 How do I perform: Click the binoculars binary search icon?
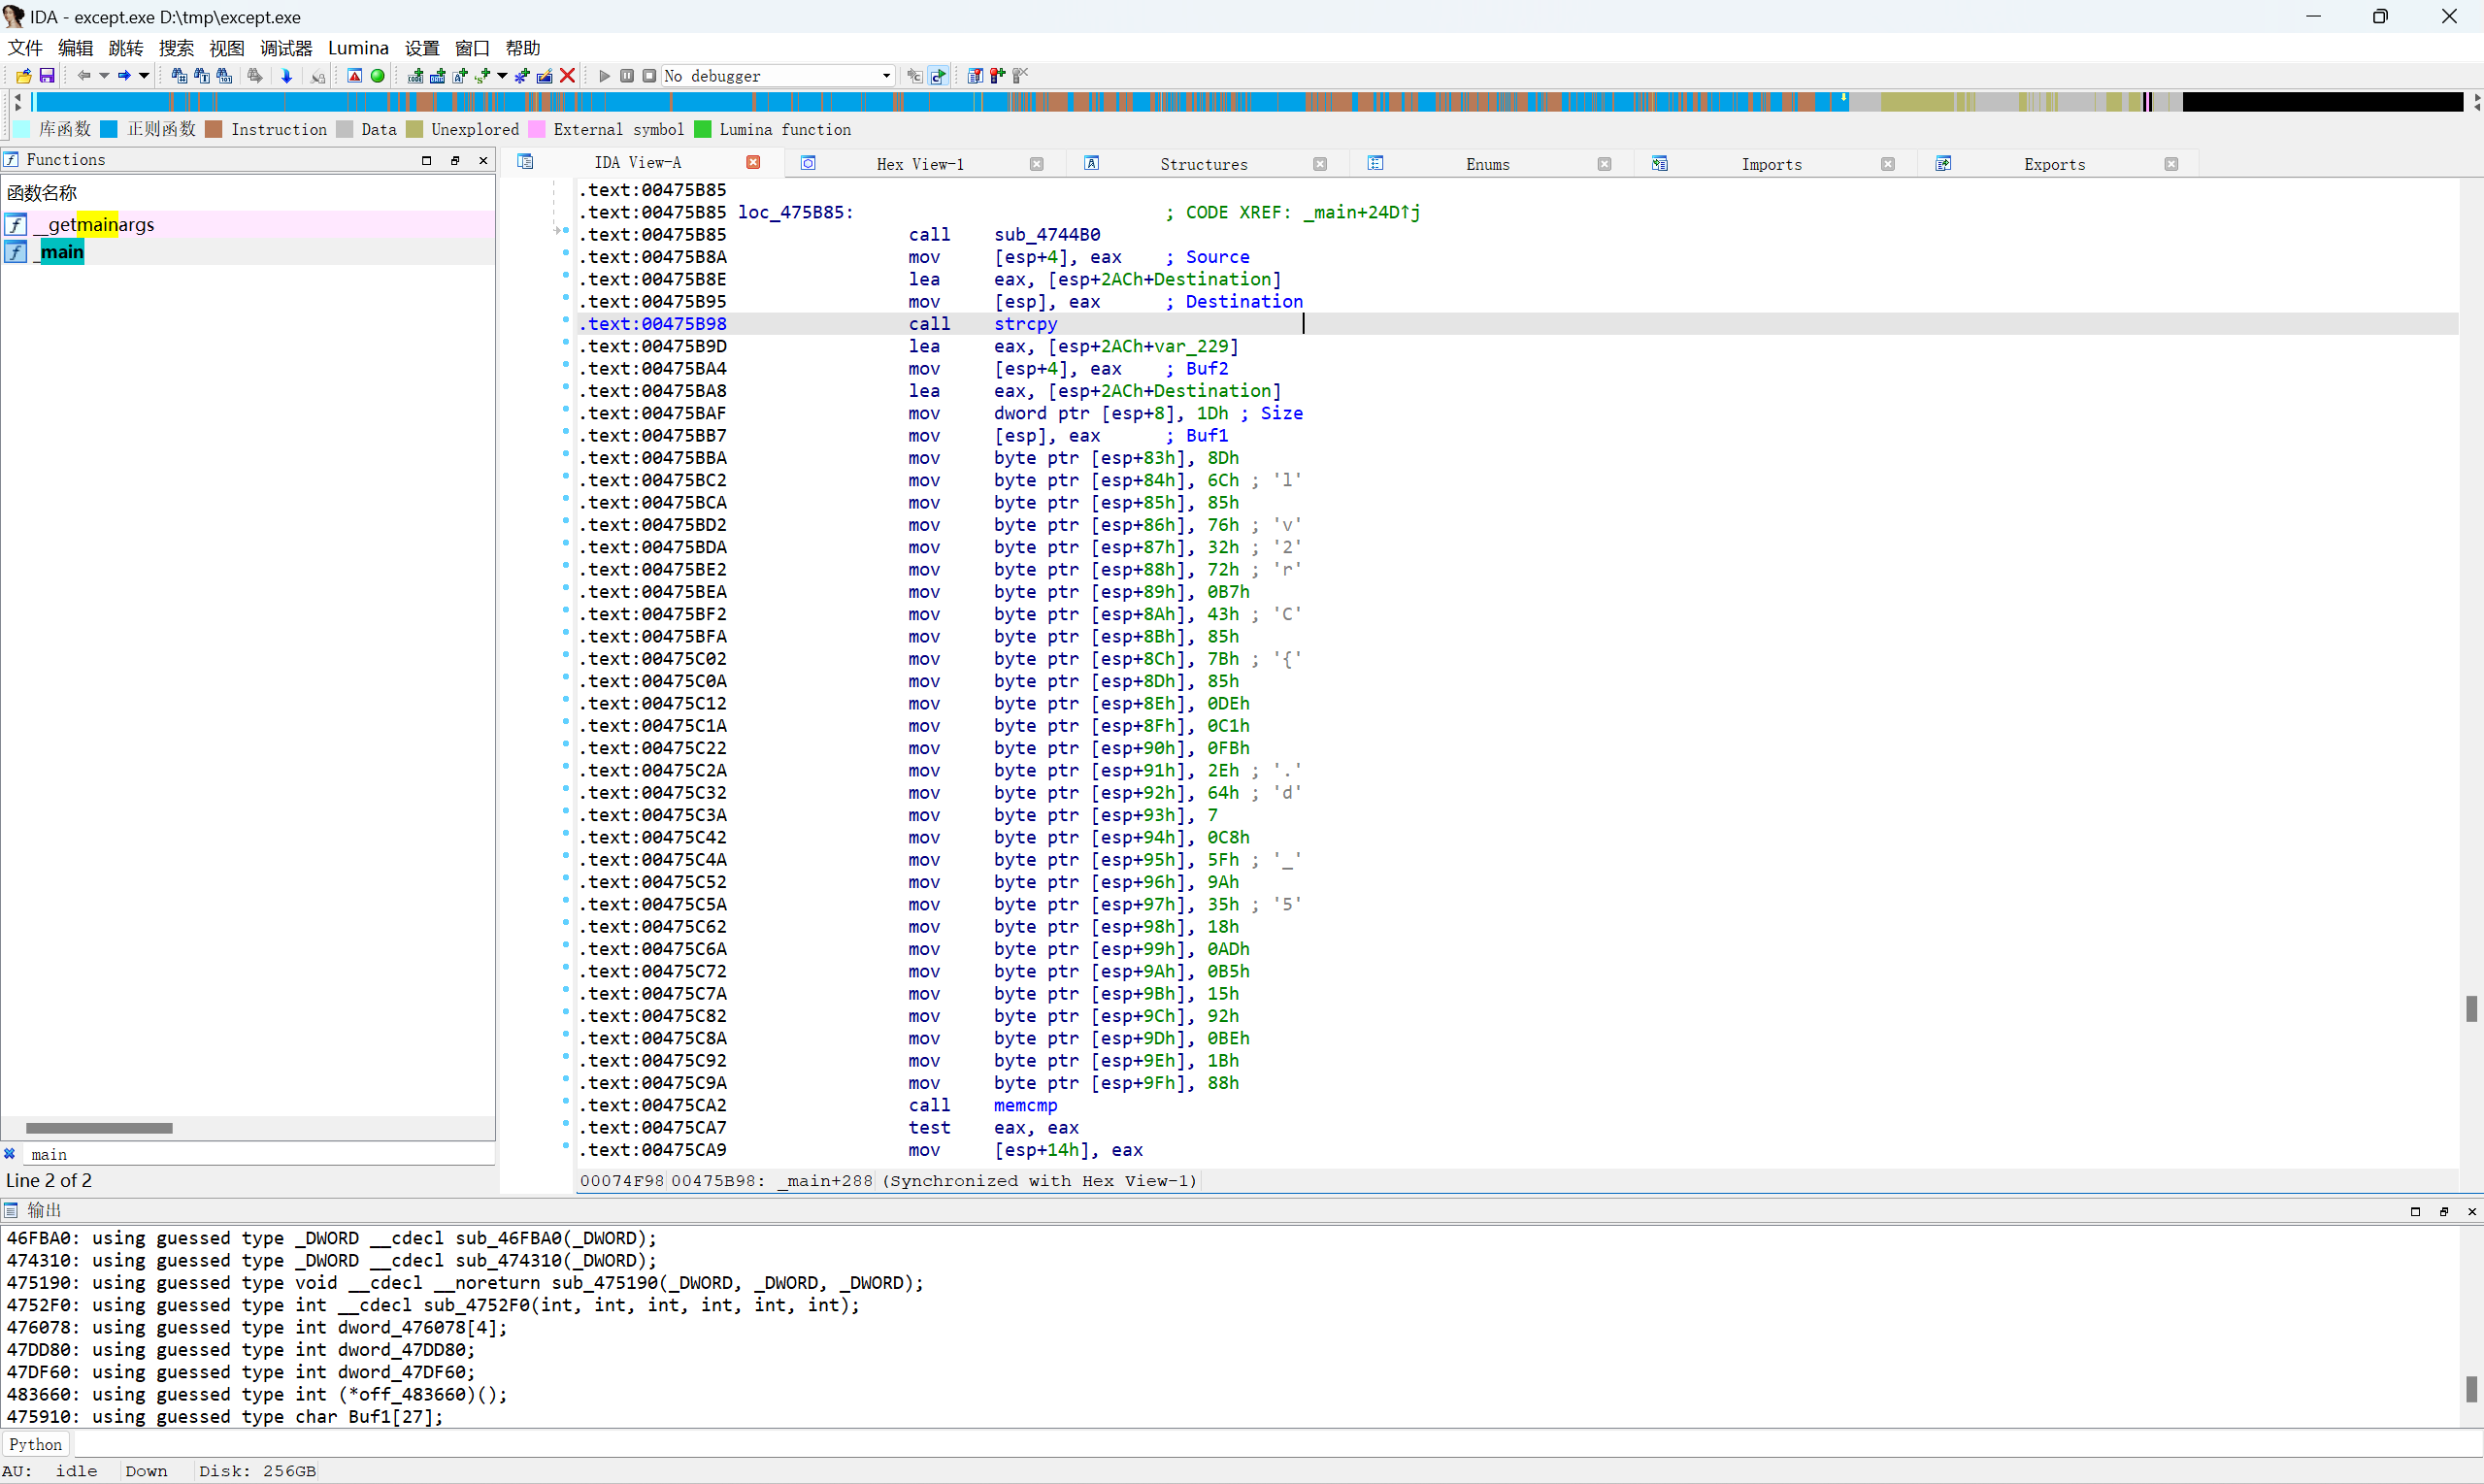225,76
